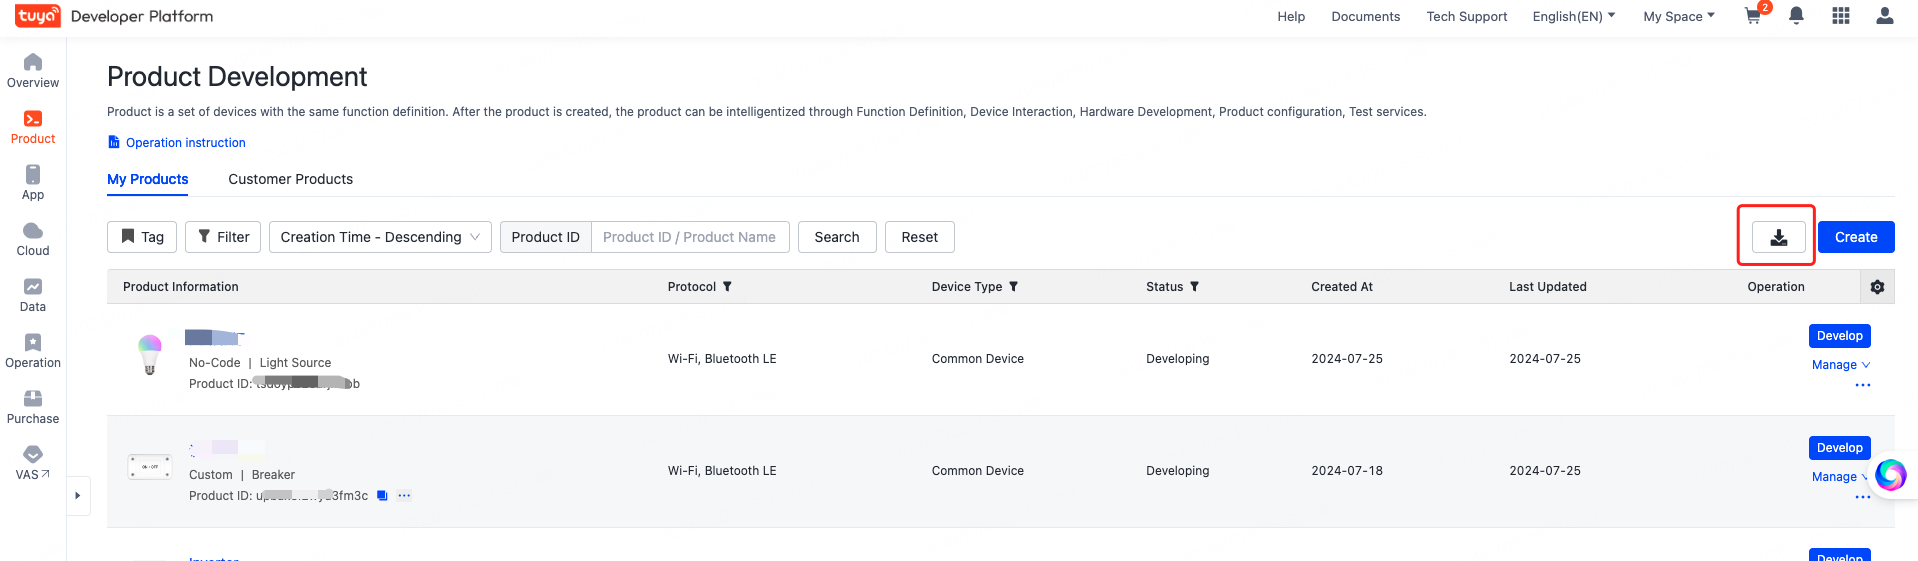Open notifications bell icon
The image size is (1918, 561).
(x=1796, y=16)
